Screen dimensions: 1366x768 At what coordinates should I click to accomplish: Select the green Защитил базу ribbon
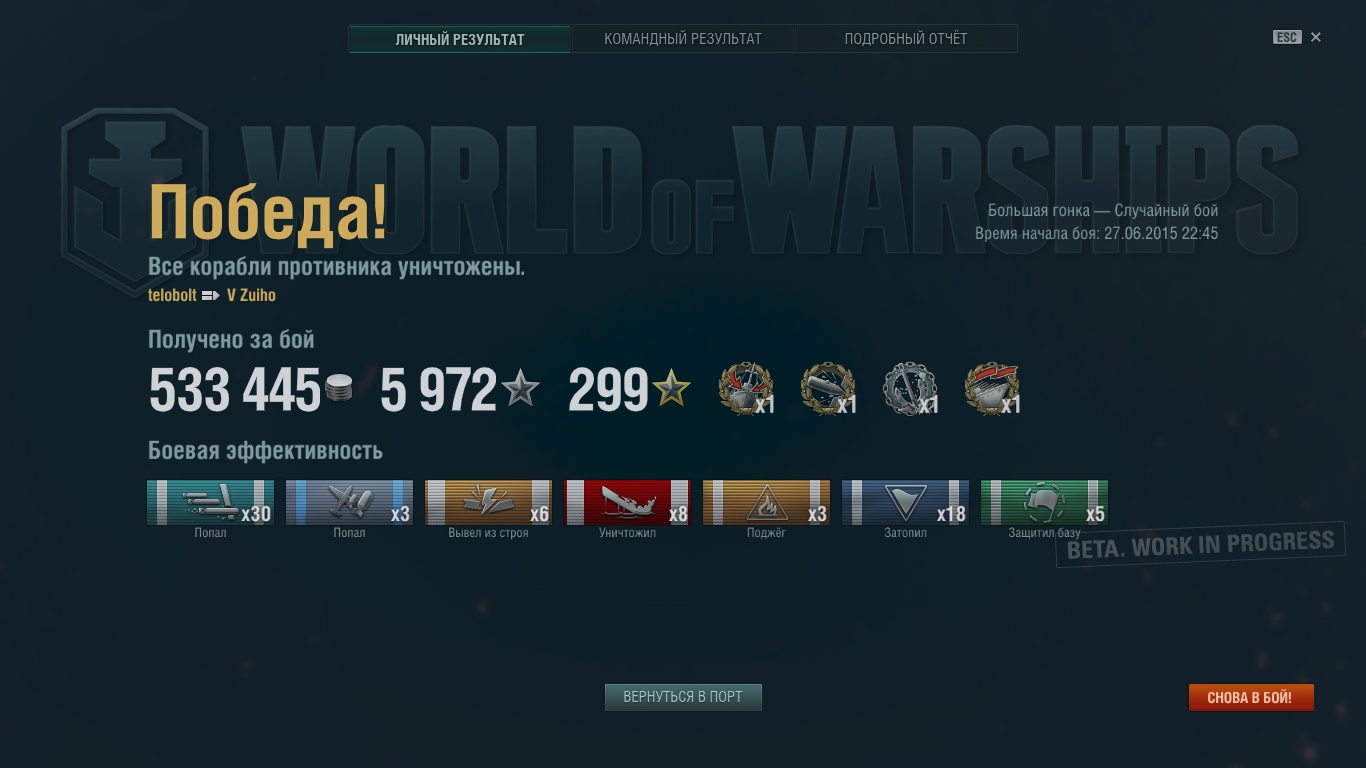click(1044, 502)
